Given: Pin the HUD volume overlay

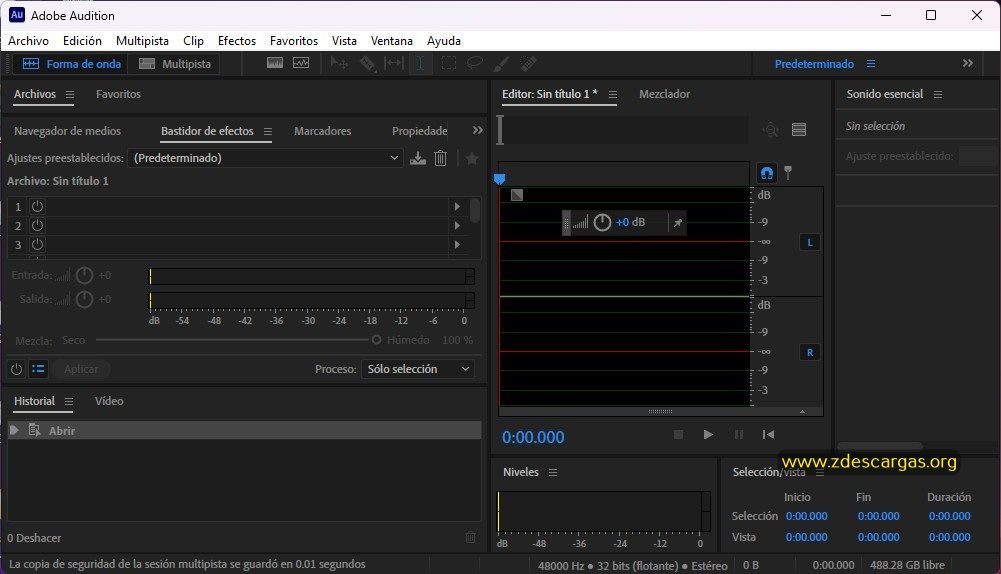Looking at the screenshot, I should coord(677,222).
